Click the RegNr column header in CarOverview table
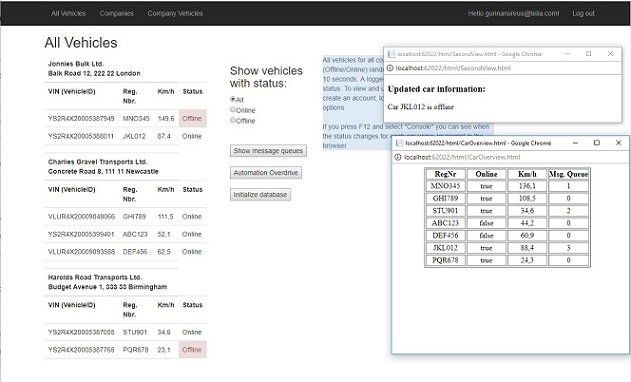Screen dimensions: 631x382 pos(445,174)
